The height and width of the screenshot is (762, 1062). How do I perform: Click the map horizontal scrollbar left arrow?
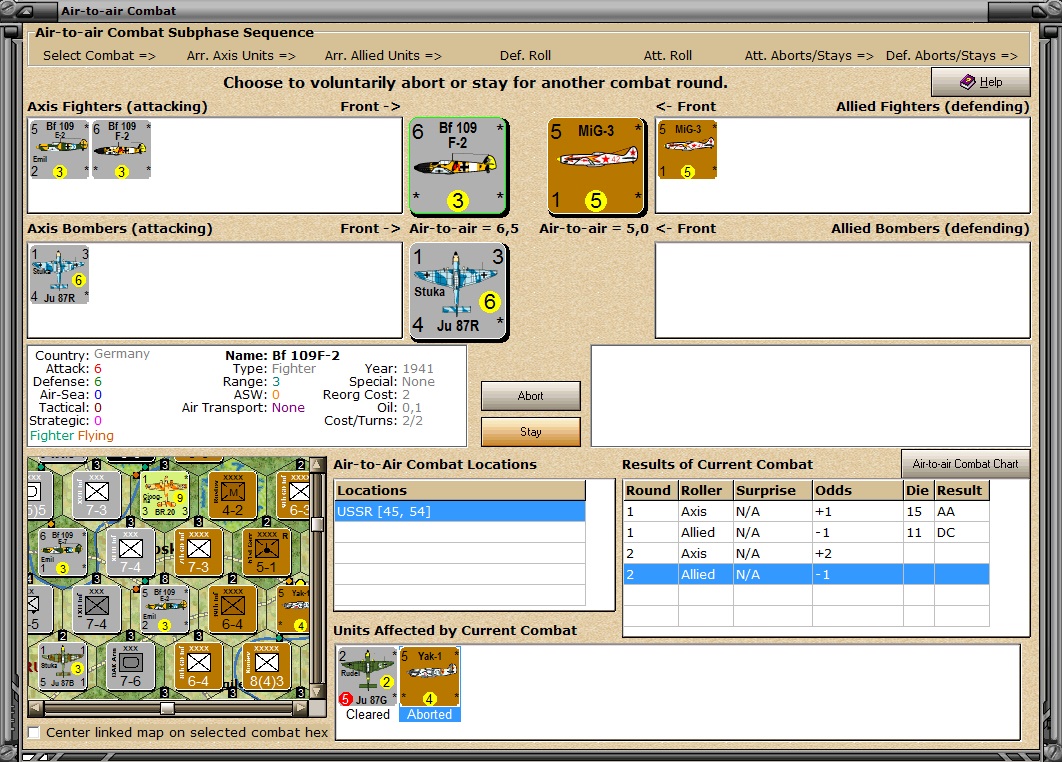pos(35,708)
